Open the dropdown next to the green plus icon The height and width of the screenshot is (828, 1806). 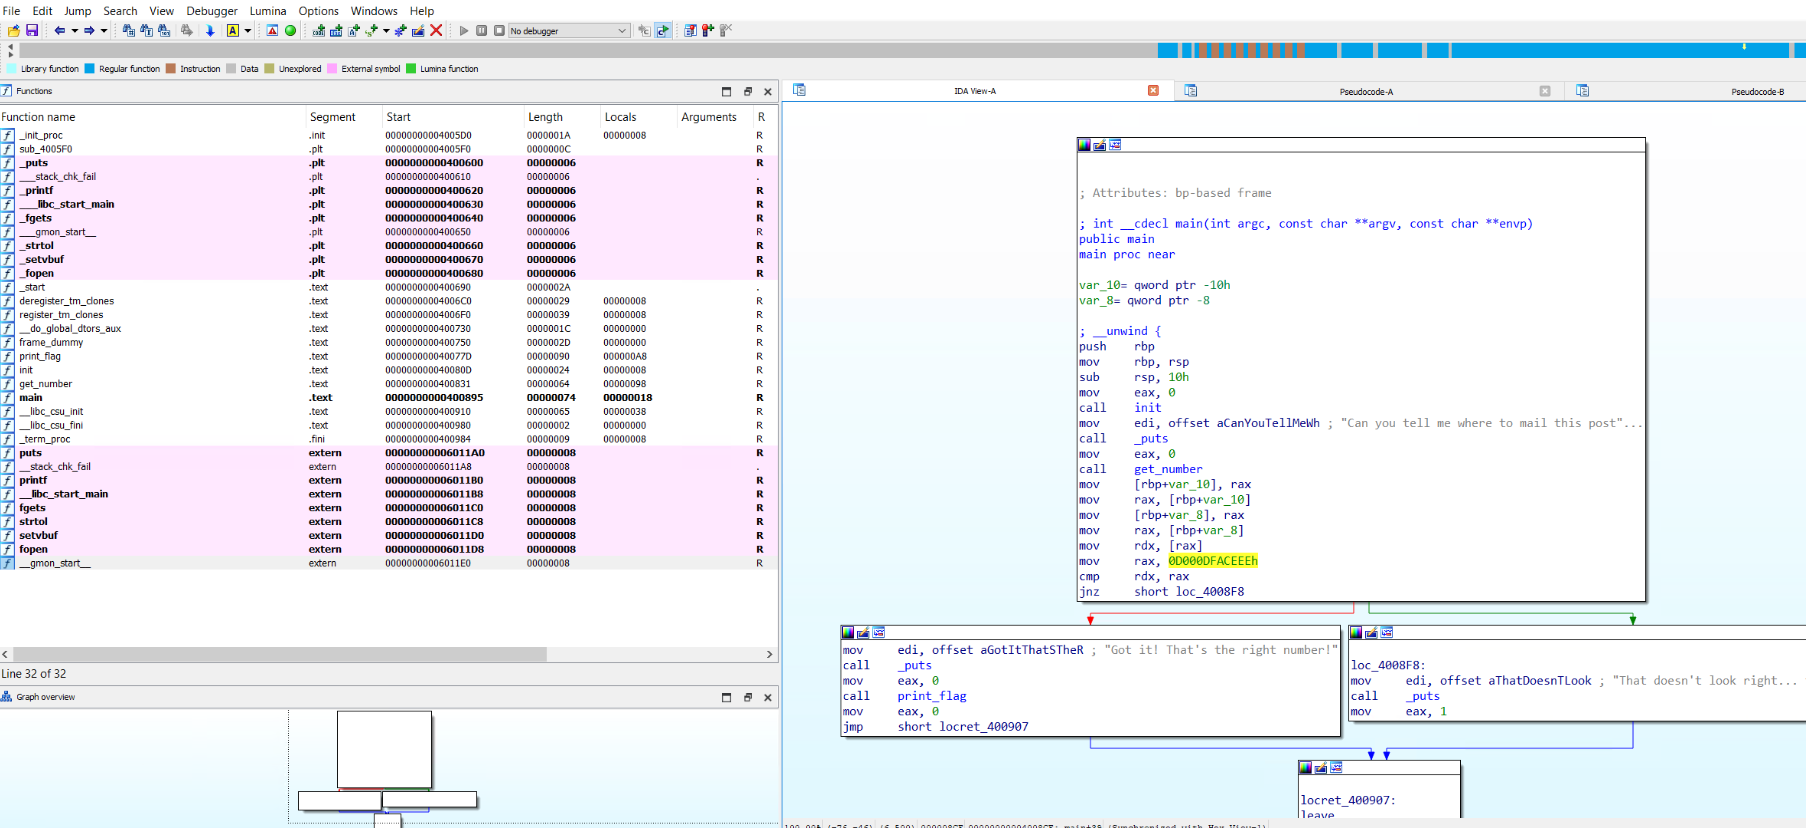386,31
